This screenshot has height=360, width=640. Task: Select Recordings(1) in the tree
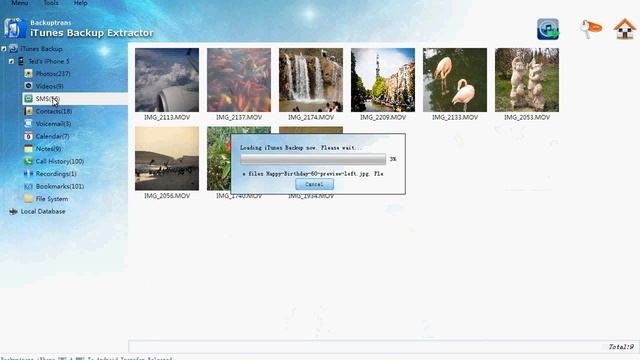click(x=56, y=174)
